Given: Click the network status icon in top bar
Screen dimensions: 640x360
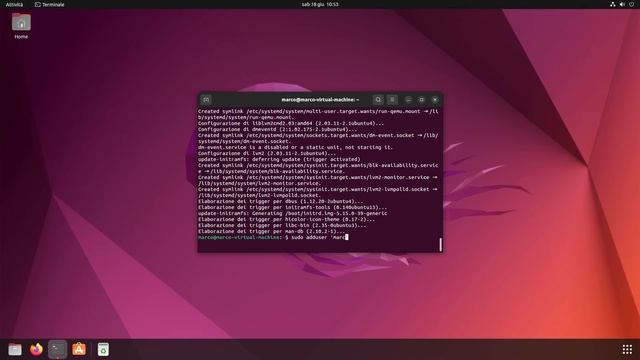Looking at the screenshot, I should pyautogui.click(x=612, y=4).
